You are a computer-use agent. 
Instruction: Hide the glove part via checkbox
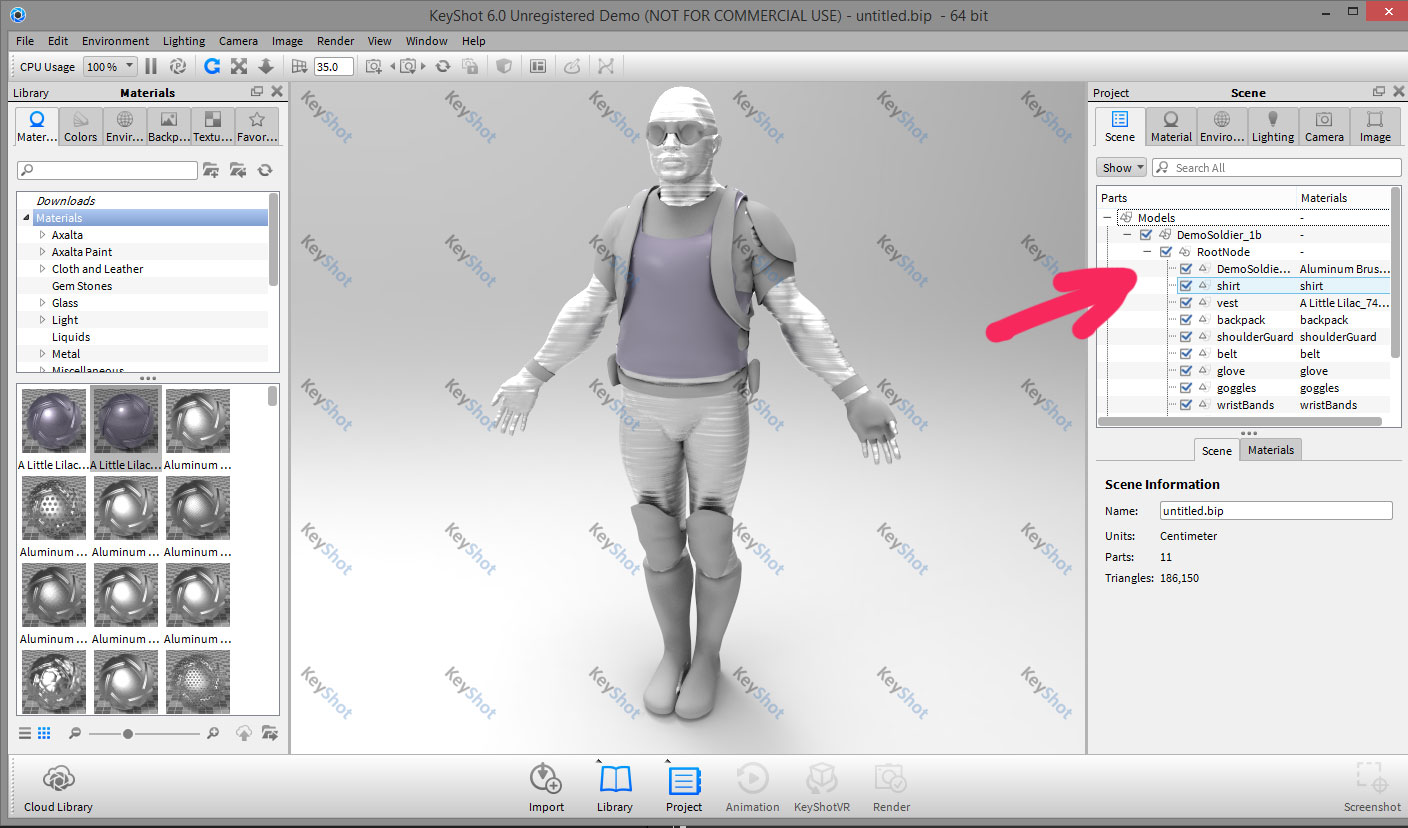[1186, 371]
